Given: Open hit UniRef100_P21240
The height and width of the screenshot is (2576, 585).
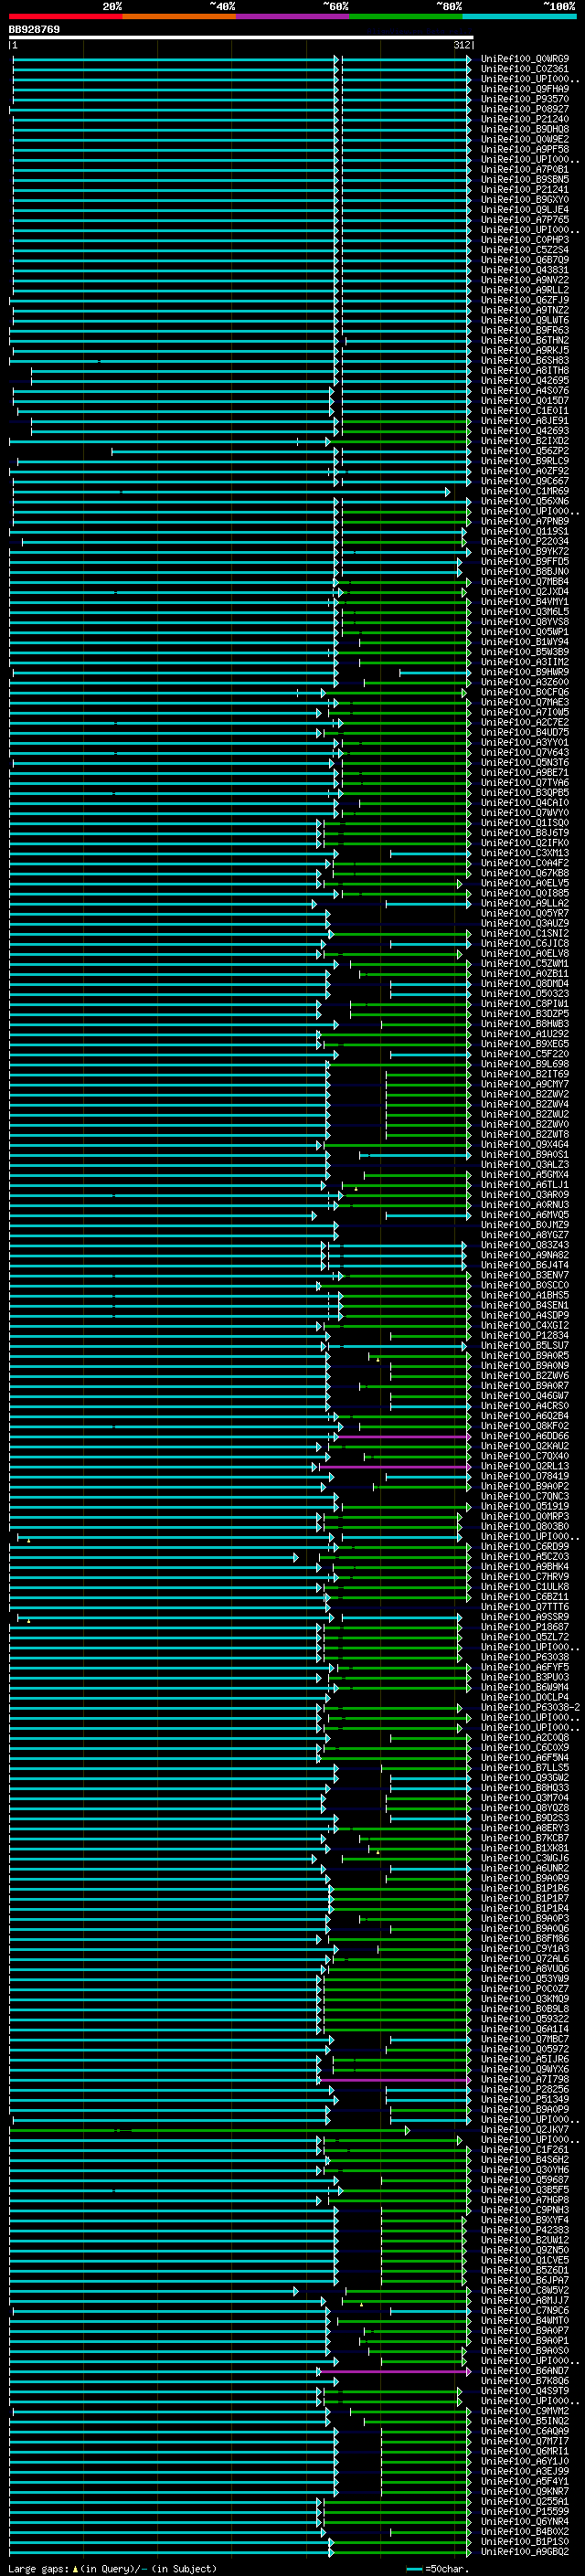Looking at the screenshot, I should coord(524,119).
